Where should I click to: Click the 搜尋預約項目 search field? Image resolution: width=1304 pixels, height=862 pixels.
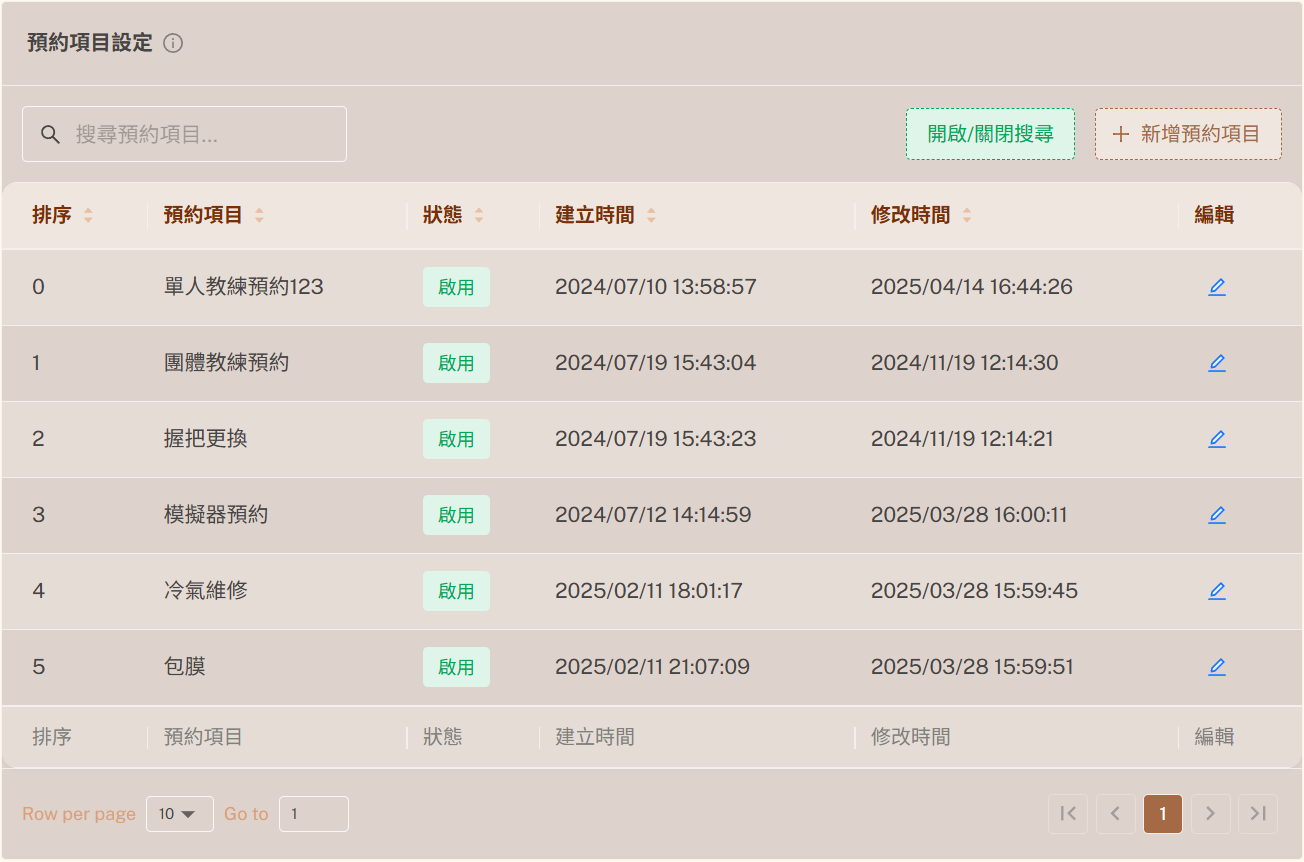pos(200,134)
